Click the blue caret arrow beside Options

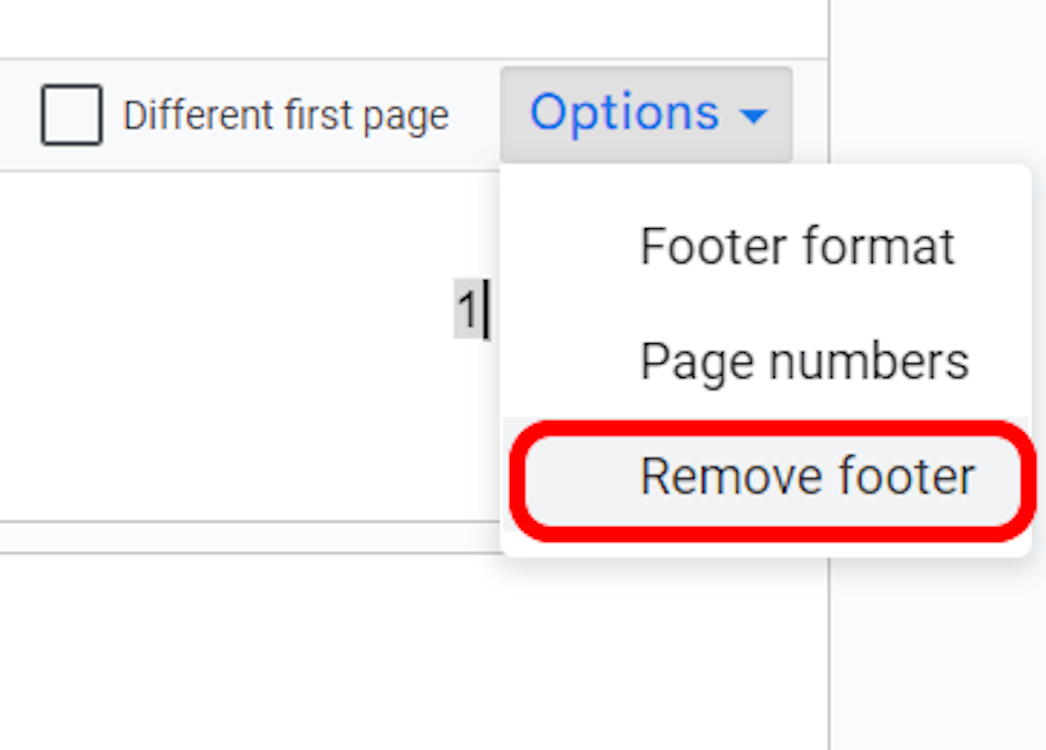(754, 116)
